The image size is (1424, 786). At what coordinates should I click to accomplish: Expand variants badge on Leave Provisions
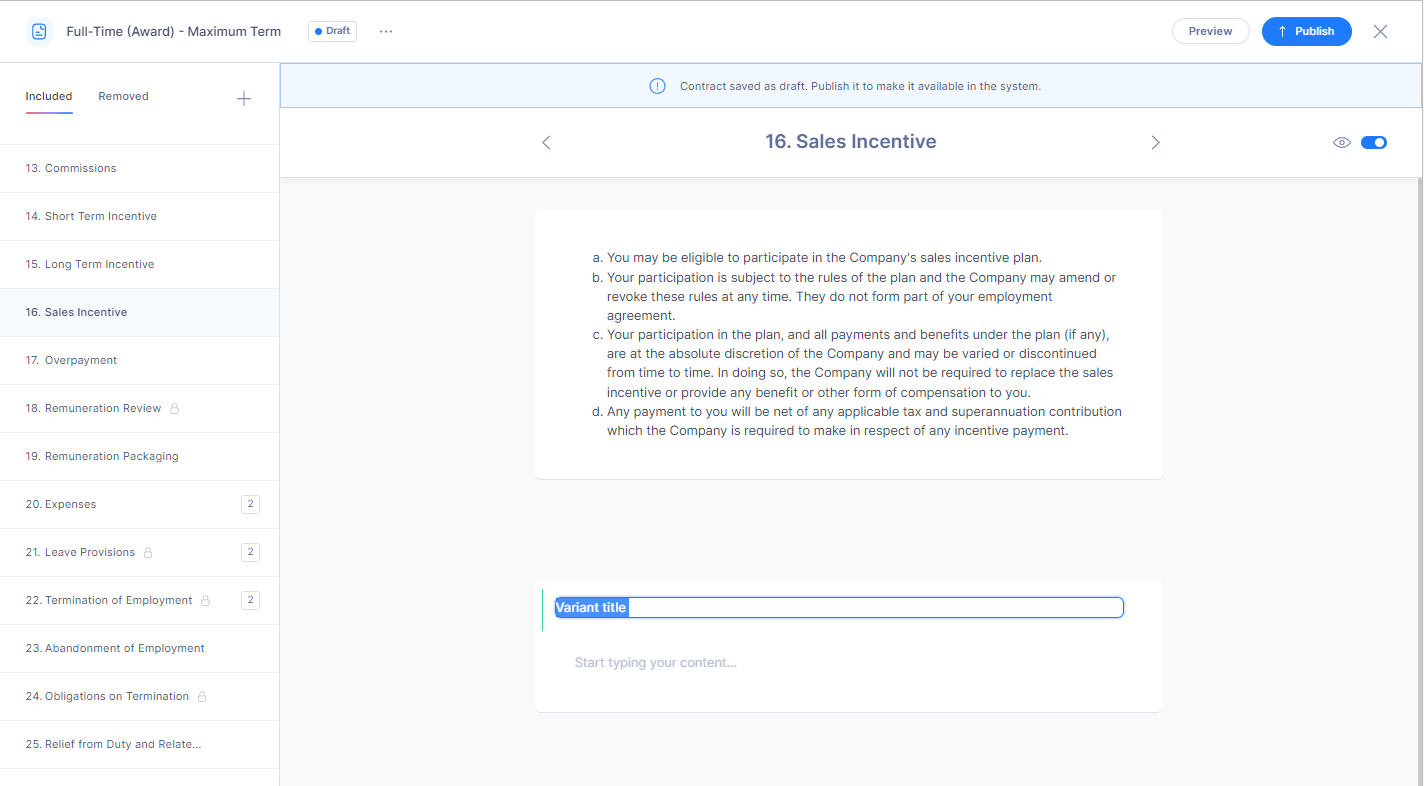(x=250, y=552)
